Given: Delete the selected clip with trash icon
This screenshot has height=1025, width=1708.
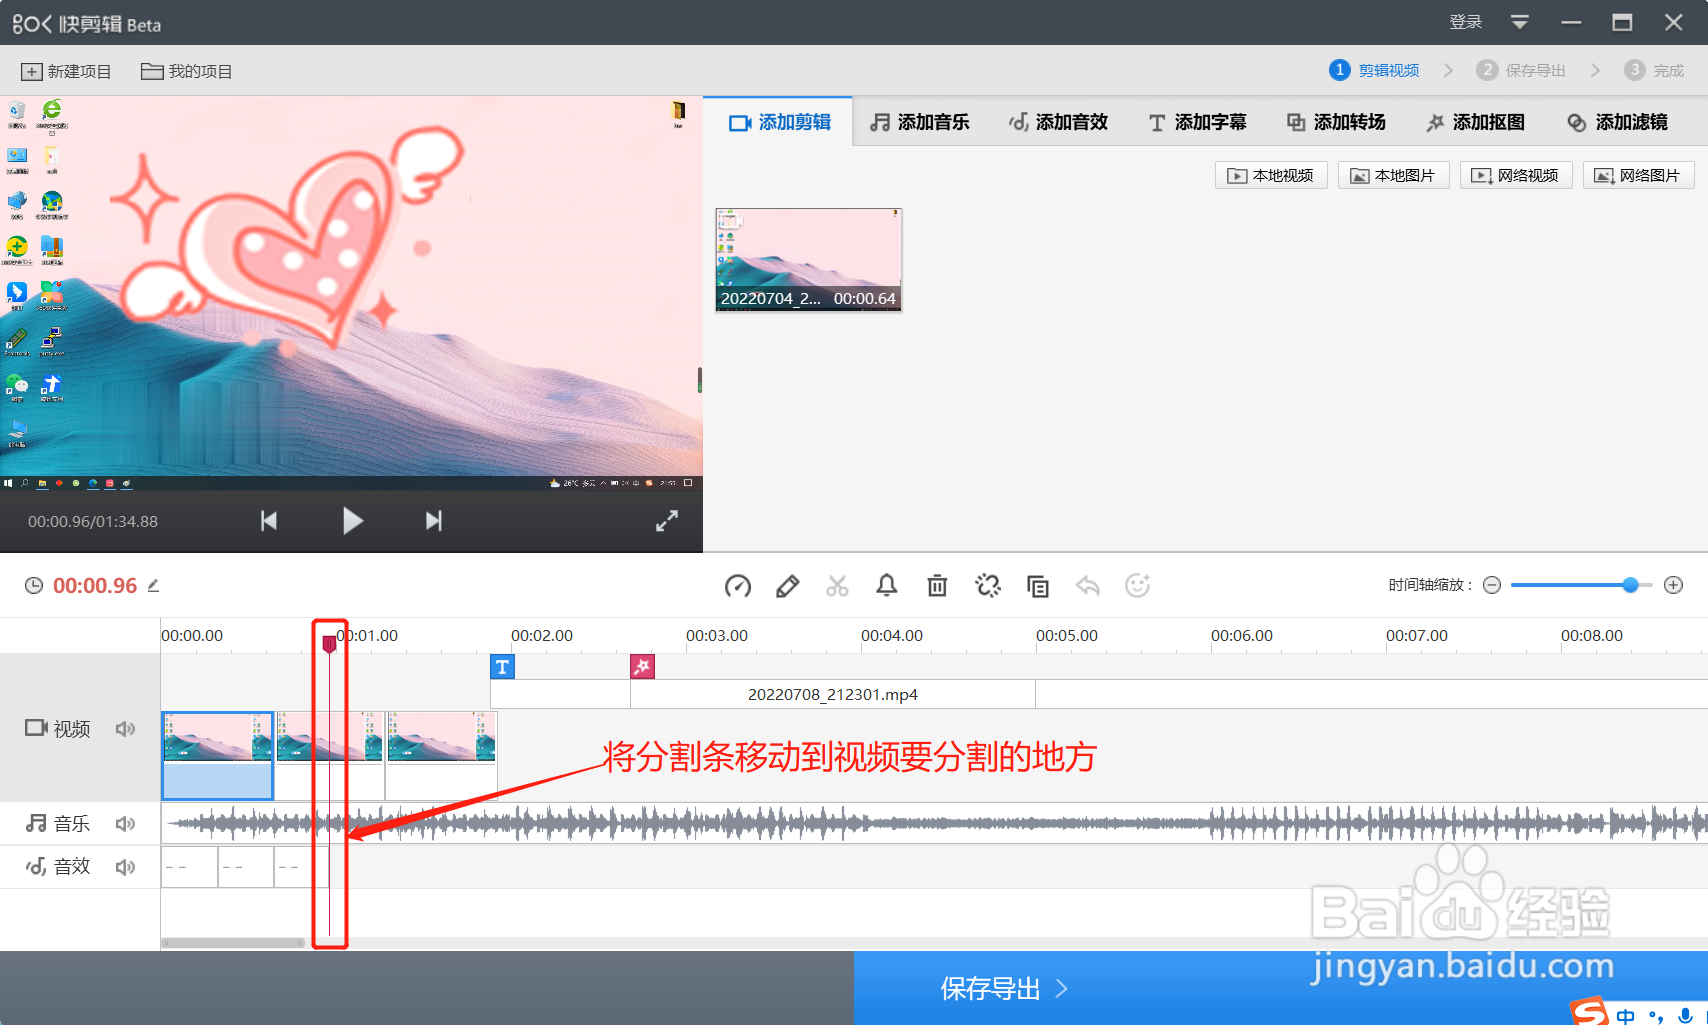Looking at the screenshot, I should click(x=937, y=585).
